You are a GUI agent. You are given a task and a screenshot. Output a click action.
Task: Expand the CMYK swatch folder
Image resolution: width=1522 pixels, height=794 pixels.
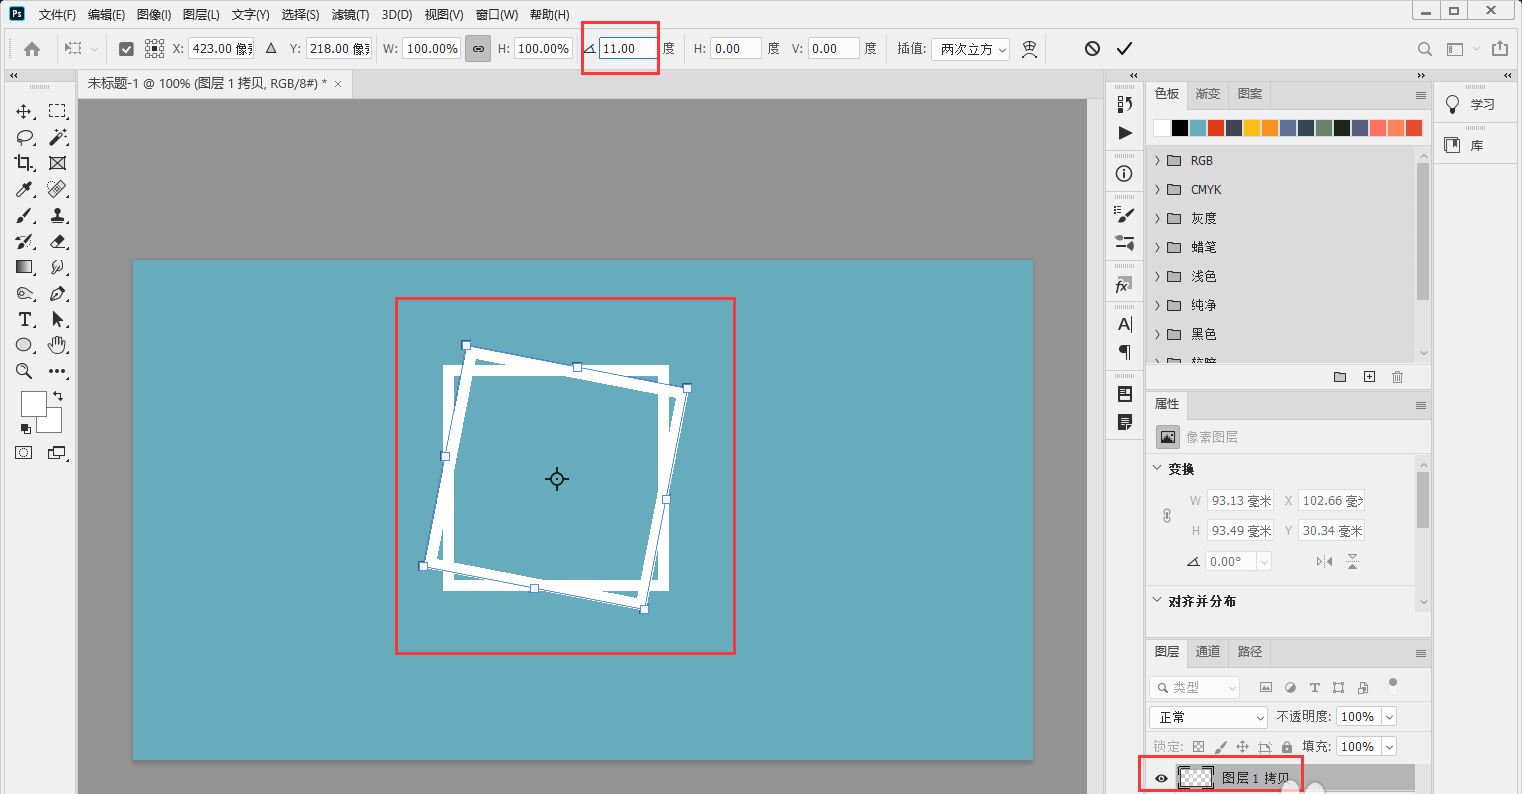pyautogui.click(x=1158, y=189)
